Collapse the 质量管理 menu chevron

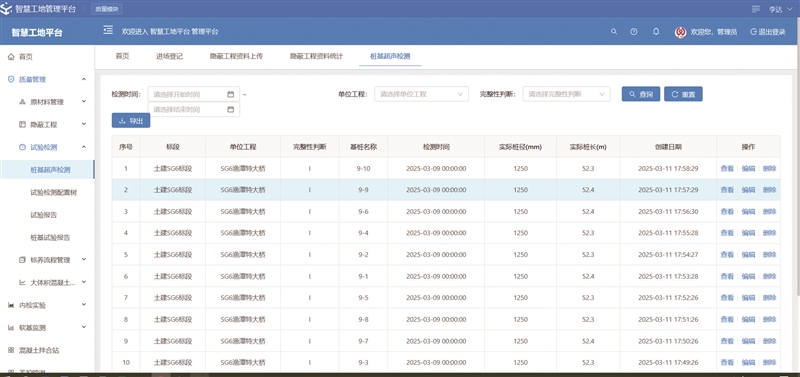(x=84, y=80)
